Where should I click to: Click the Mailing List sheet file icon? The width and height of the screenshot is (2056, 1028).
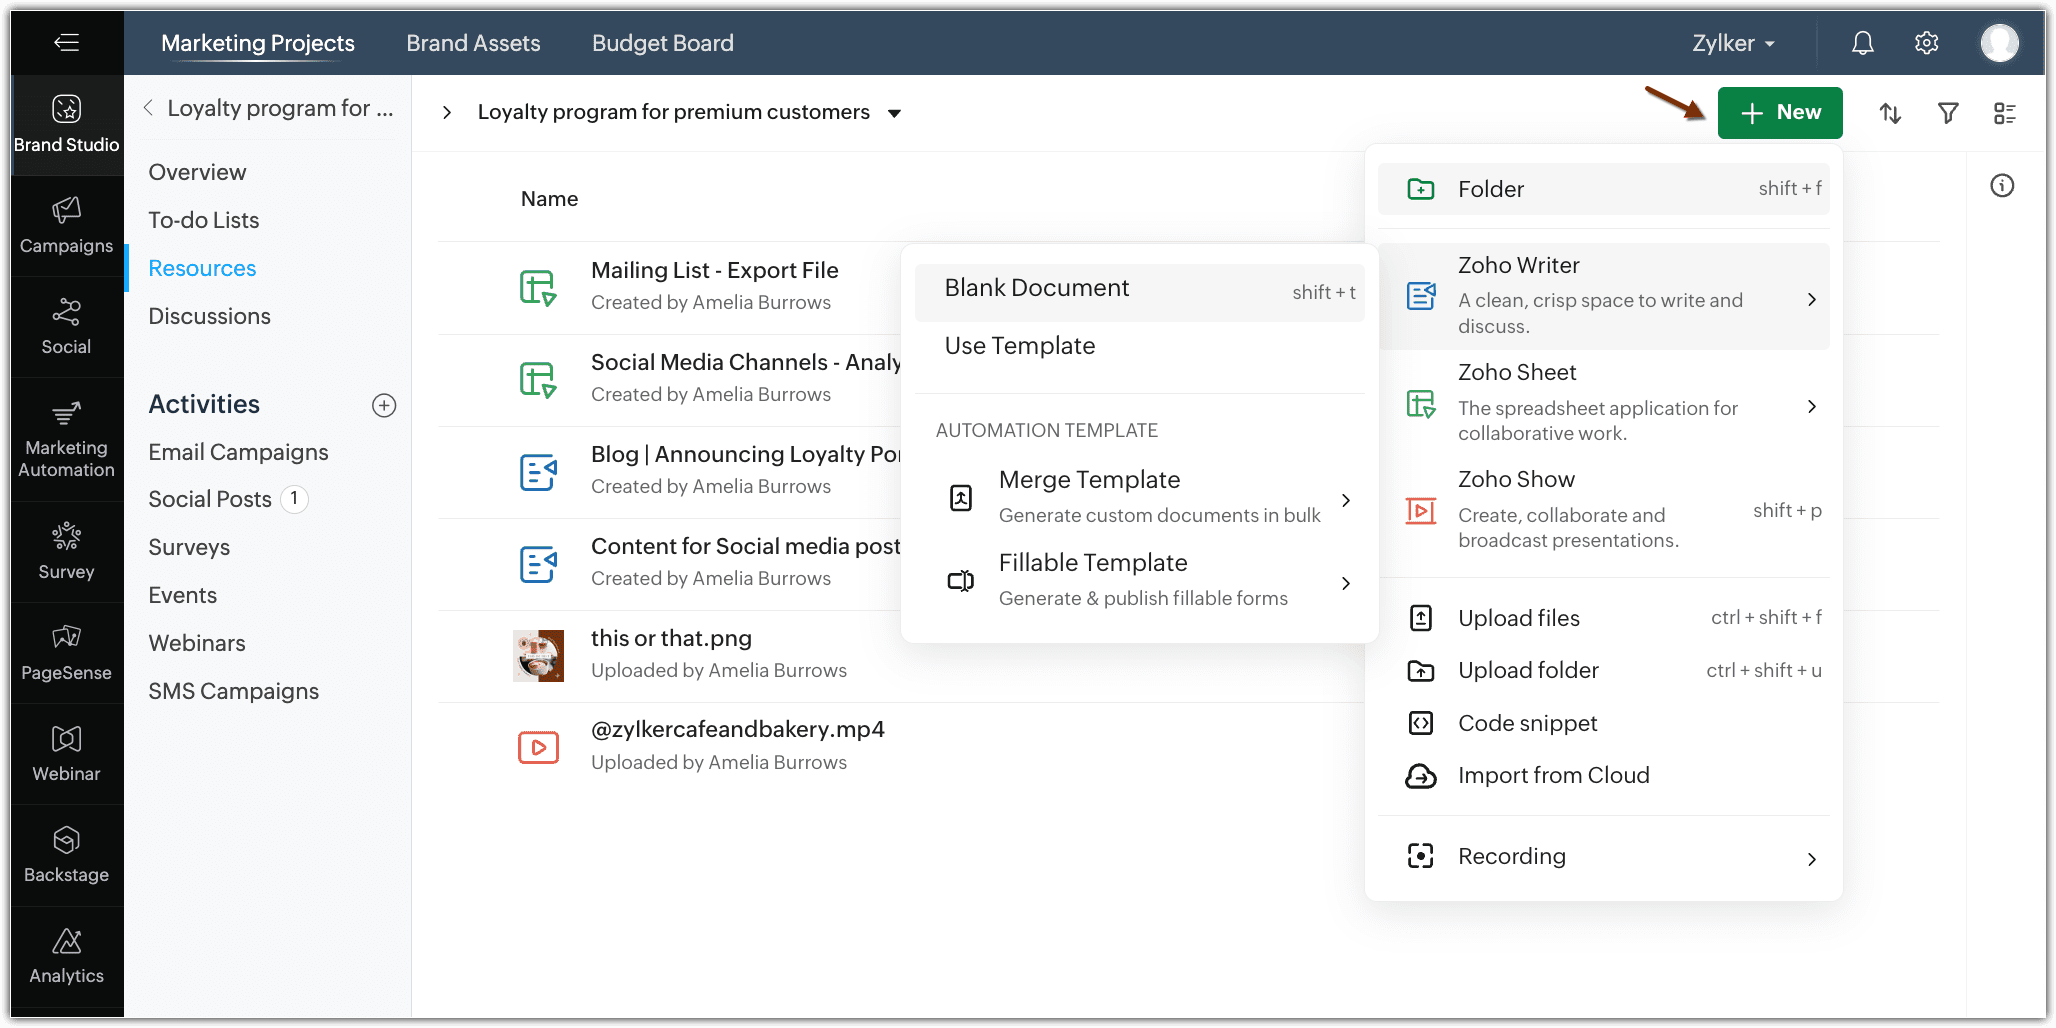click(538, 287)
